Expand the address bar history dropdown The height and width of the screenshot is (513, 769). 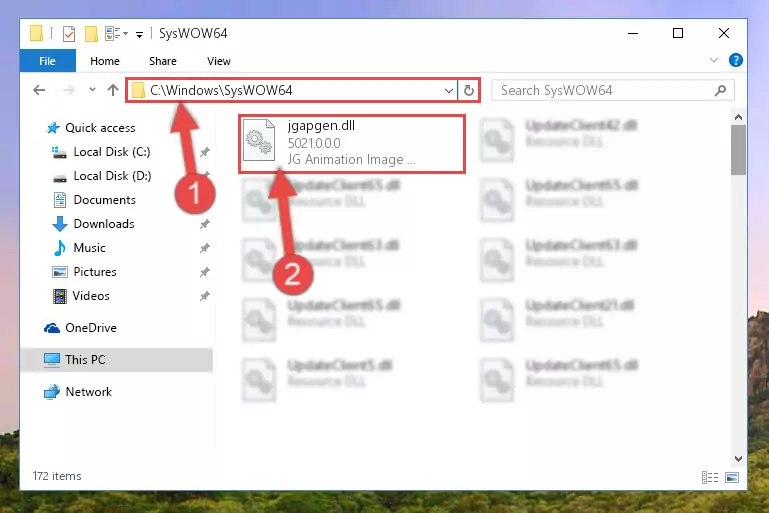point(448,90)
